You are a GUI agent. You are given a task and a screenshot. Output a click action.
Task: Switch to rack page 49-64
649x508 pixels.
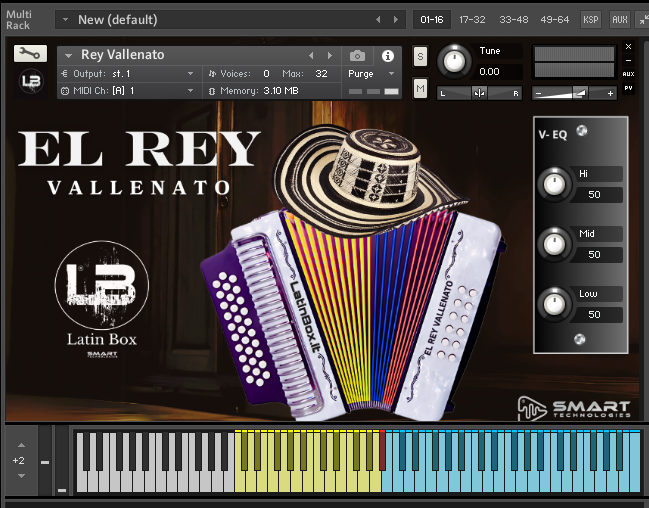(555, 19)
